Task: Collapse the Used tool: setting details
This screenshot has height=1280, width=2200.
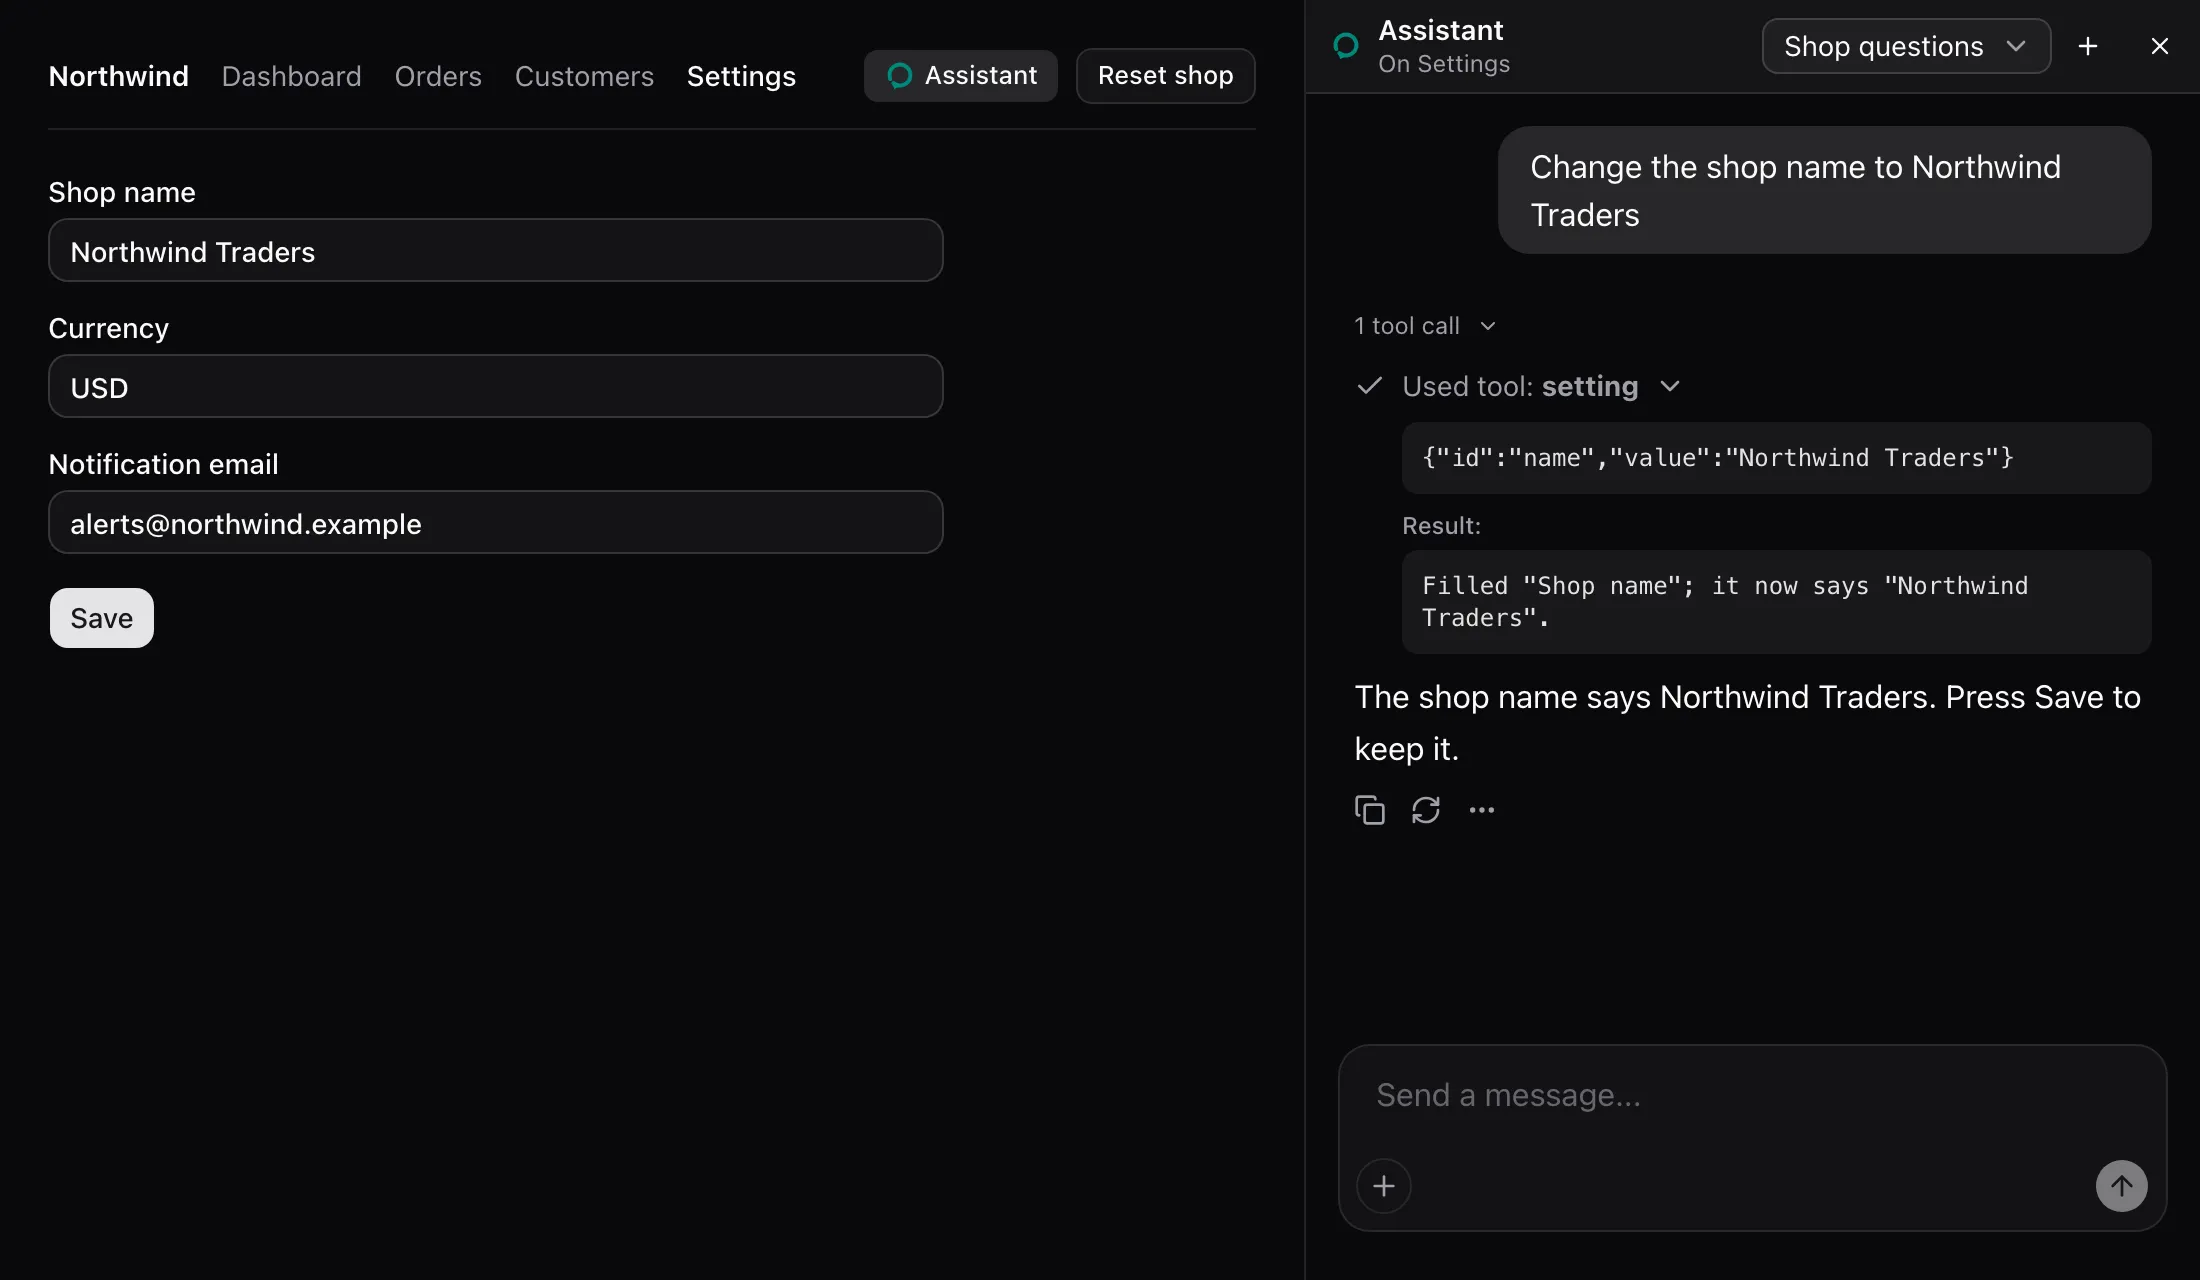Action: point(1519,386)
